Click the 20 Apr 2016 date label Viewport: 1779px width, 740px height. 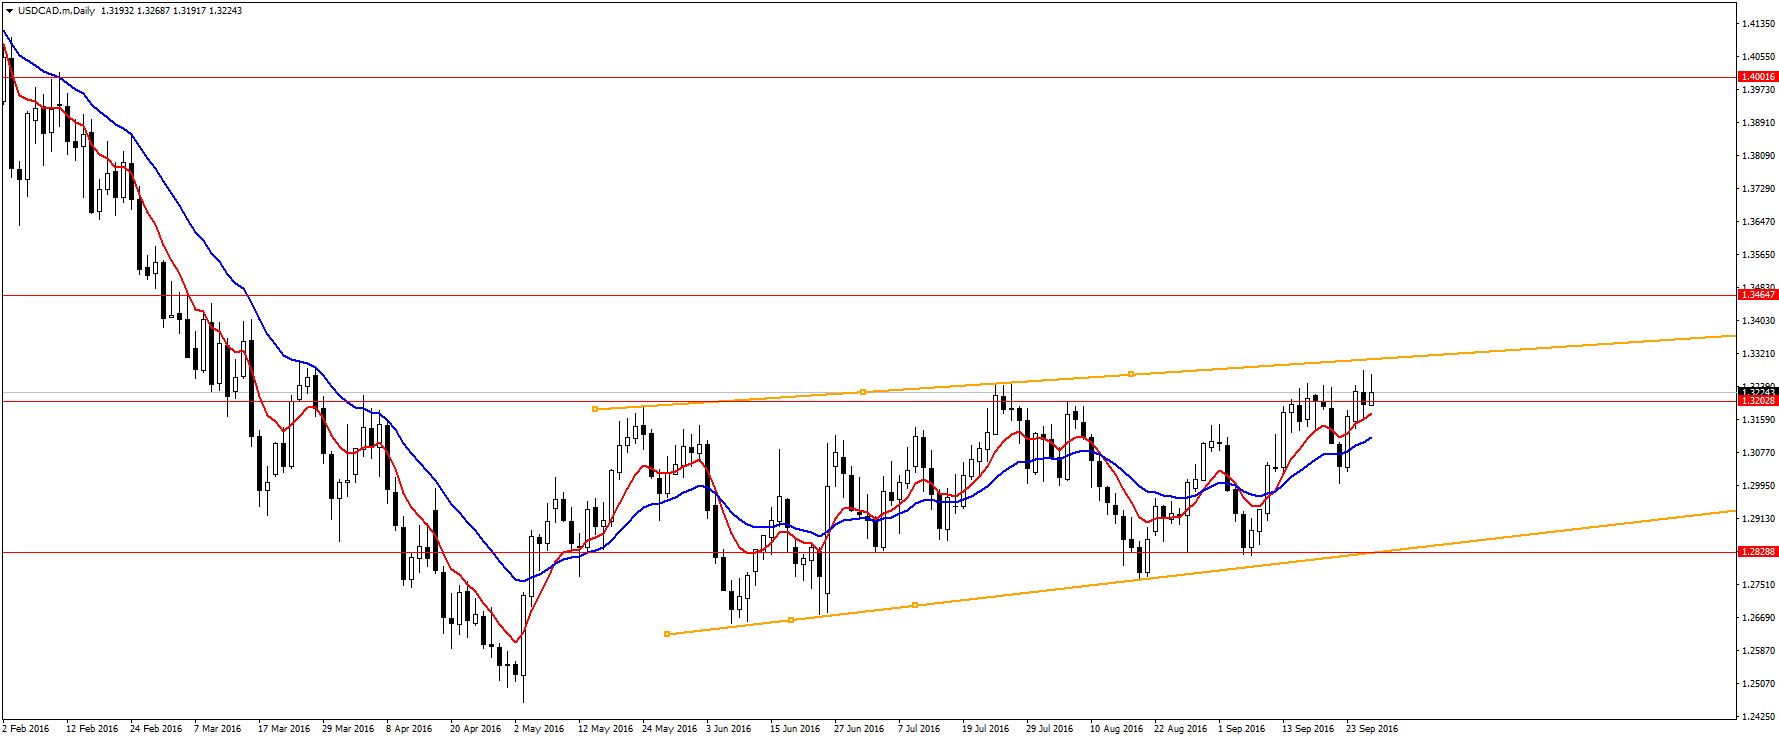(476, 729)
